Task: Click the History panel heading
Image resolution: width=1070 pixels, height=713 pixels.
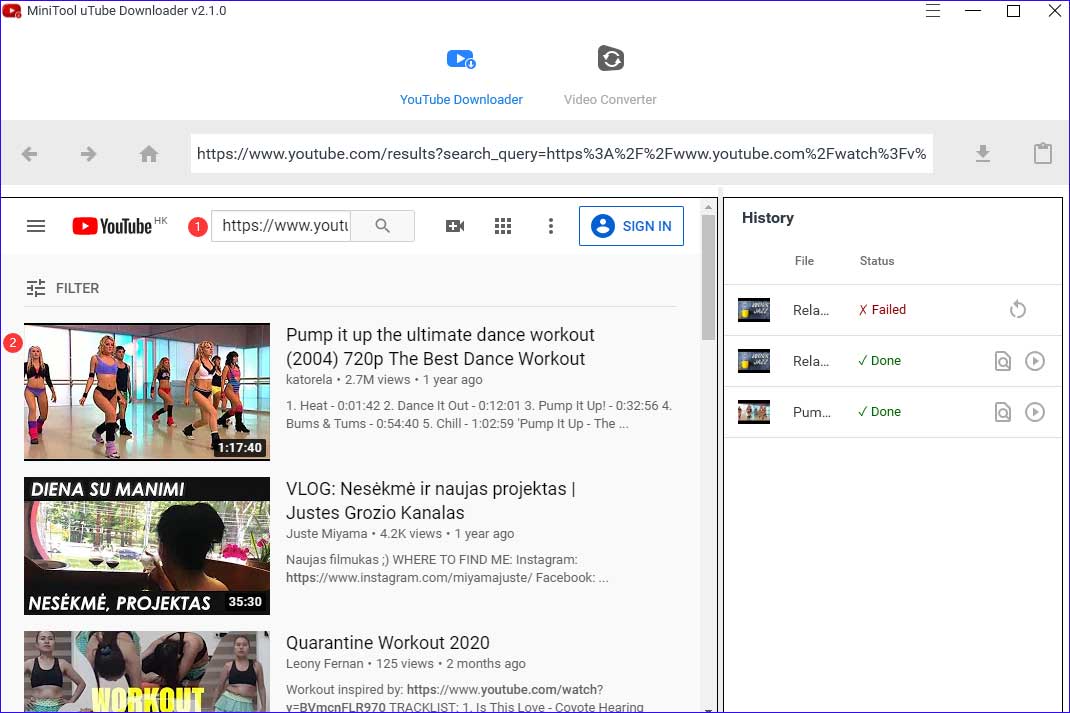Action: (768, 218)
